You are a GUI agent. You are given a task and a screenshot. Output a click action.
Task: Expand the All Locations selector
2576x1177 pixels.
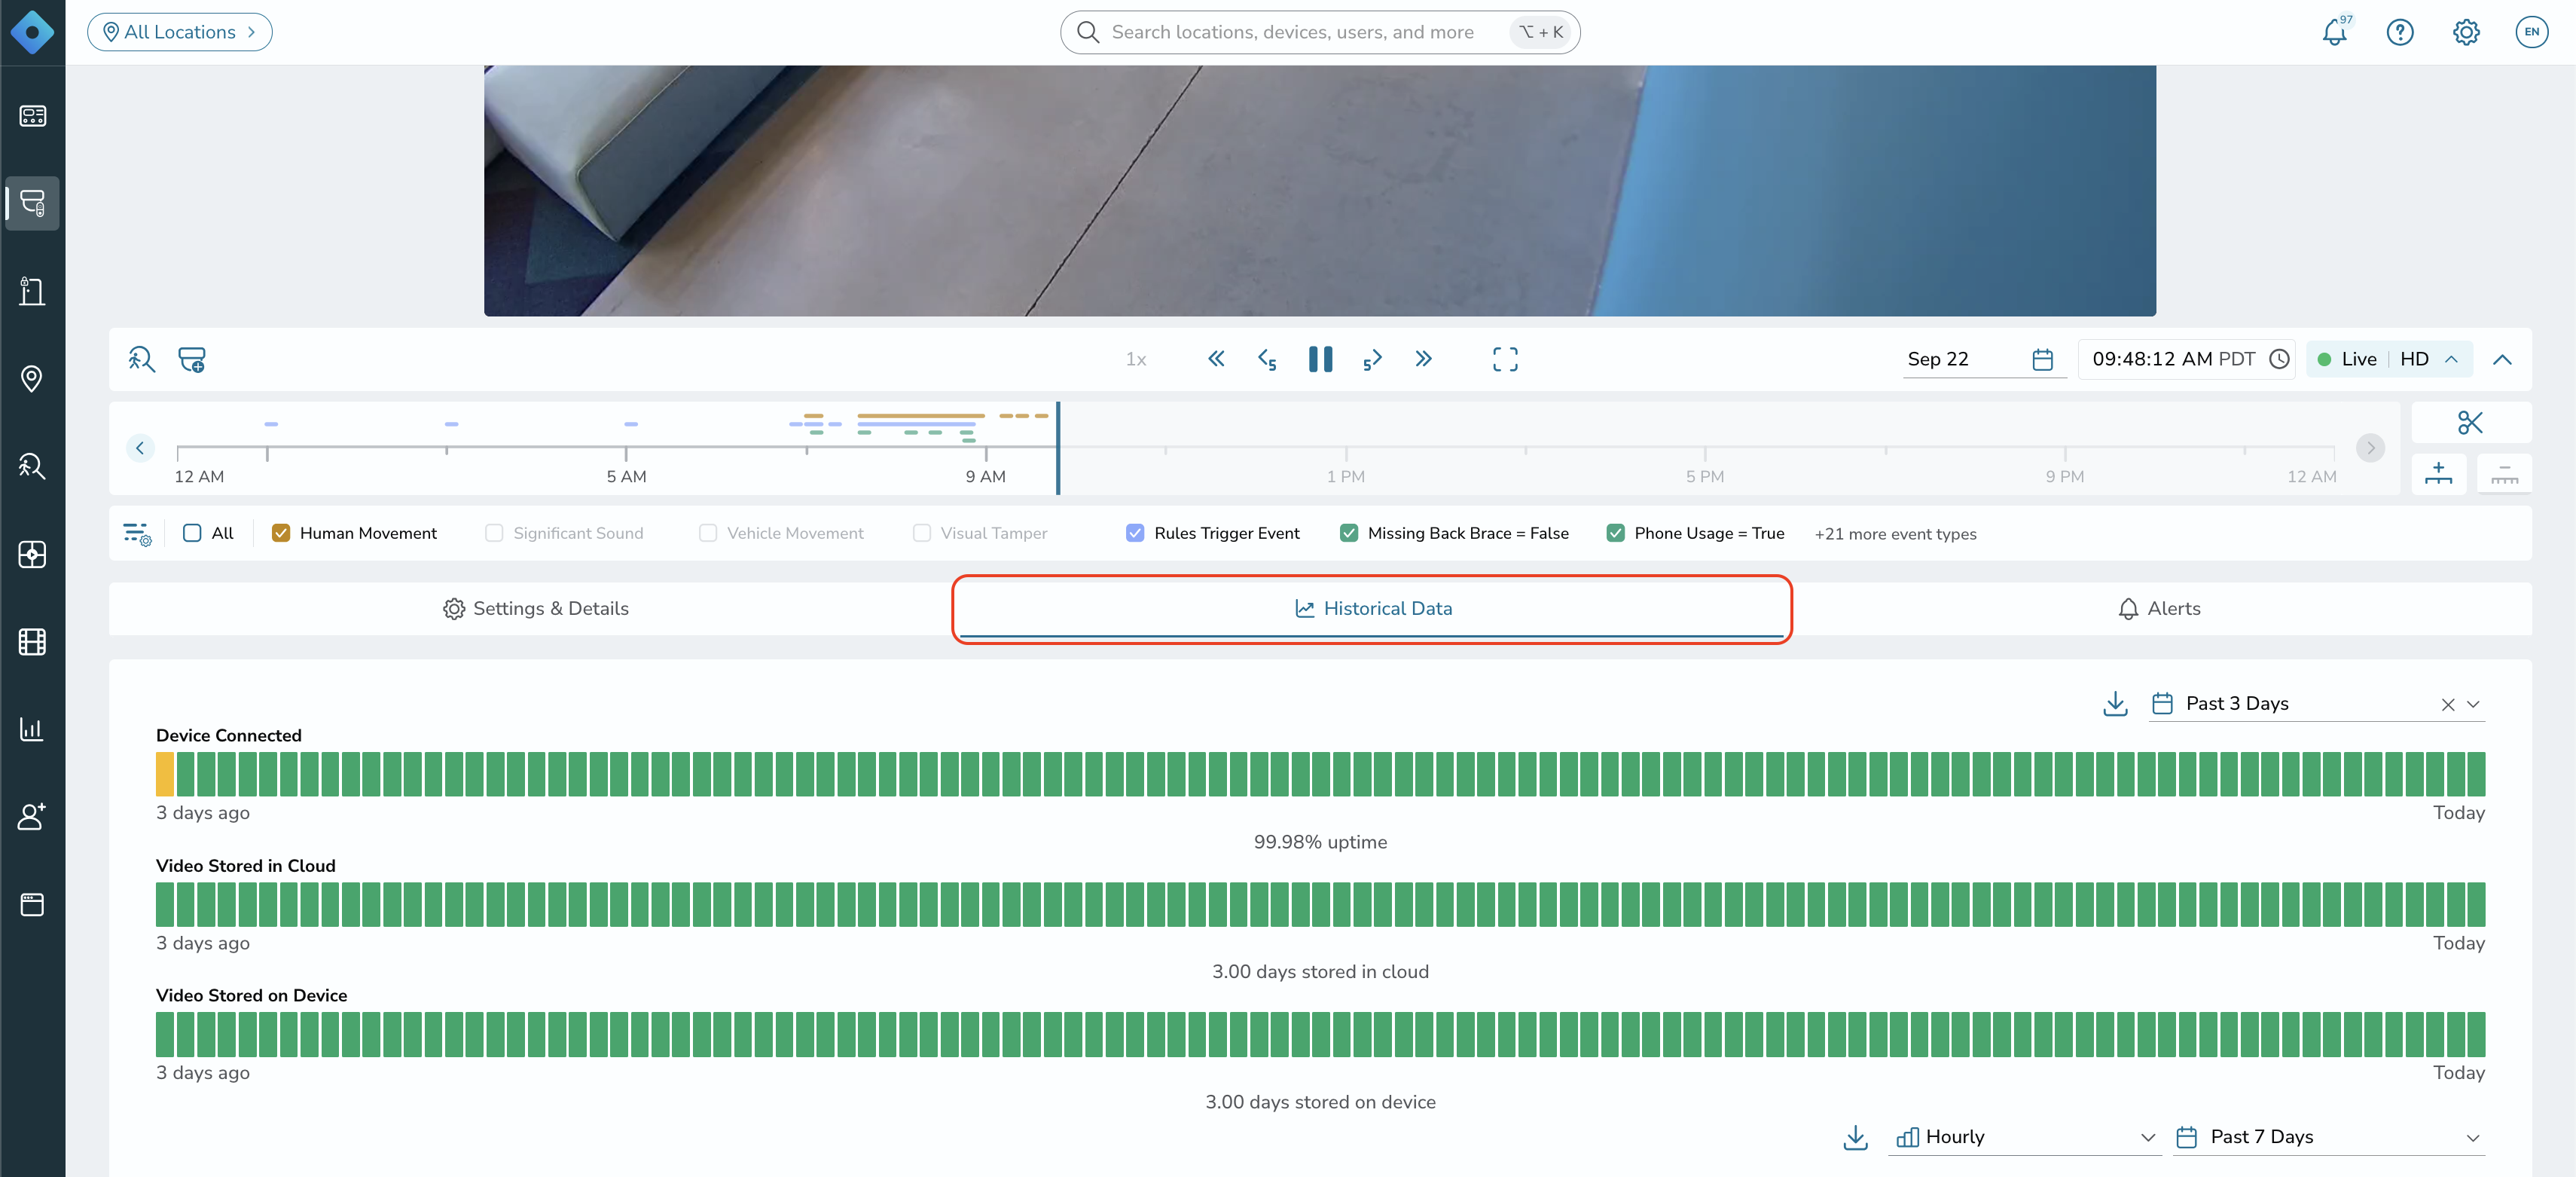(180, 32)
